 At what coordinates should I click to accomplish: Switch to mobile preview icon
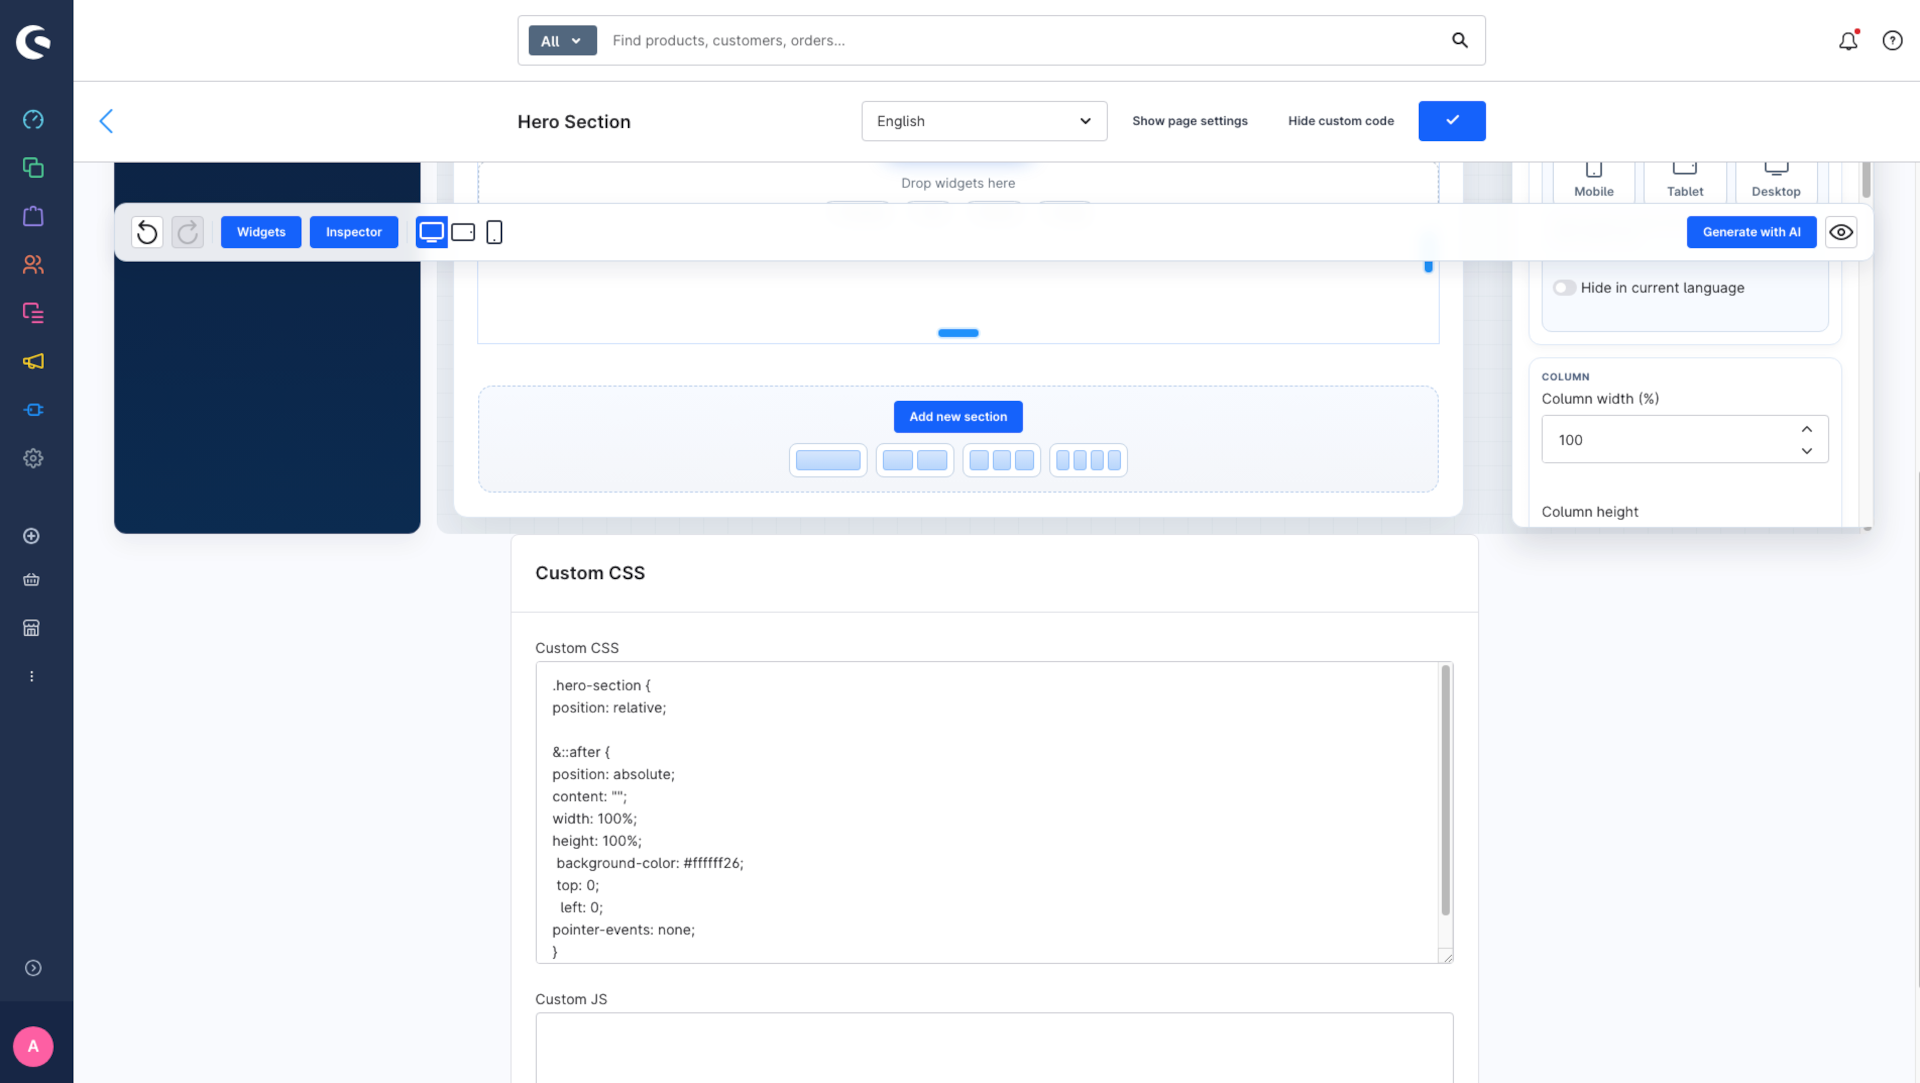point(494,232)
